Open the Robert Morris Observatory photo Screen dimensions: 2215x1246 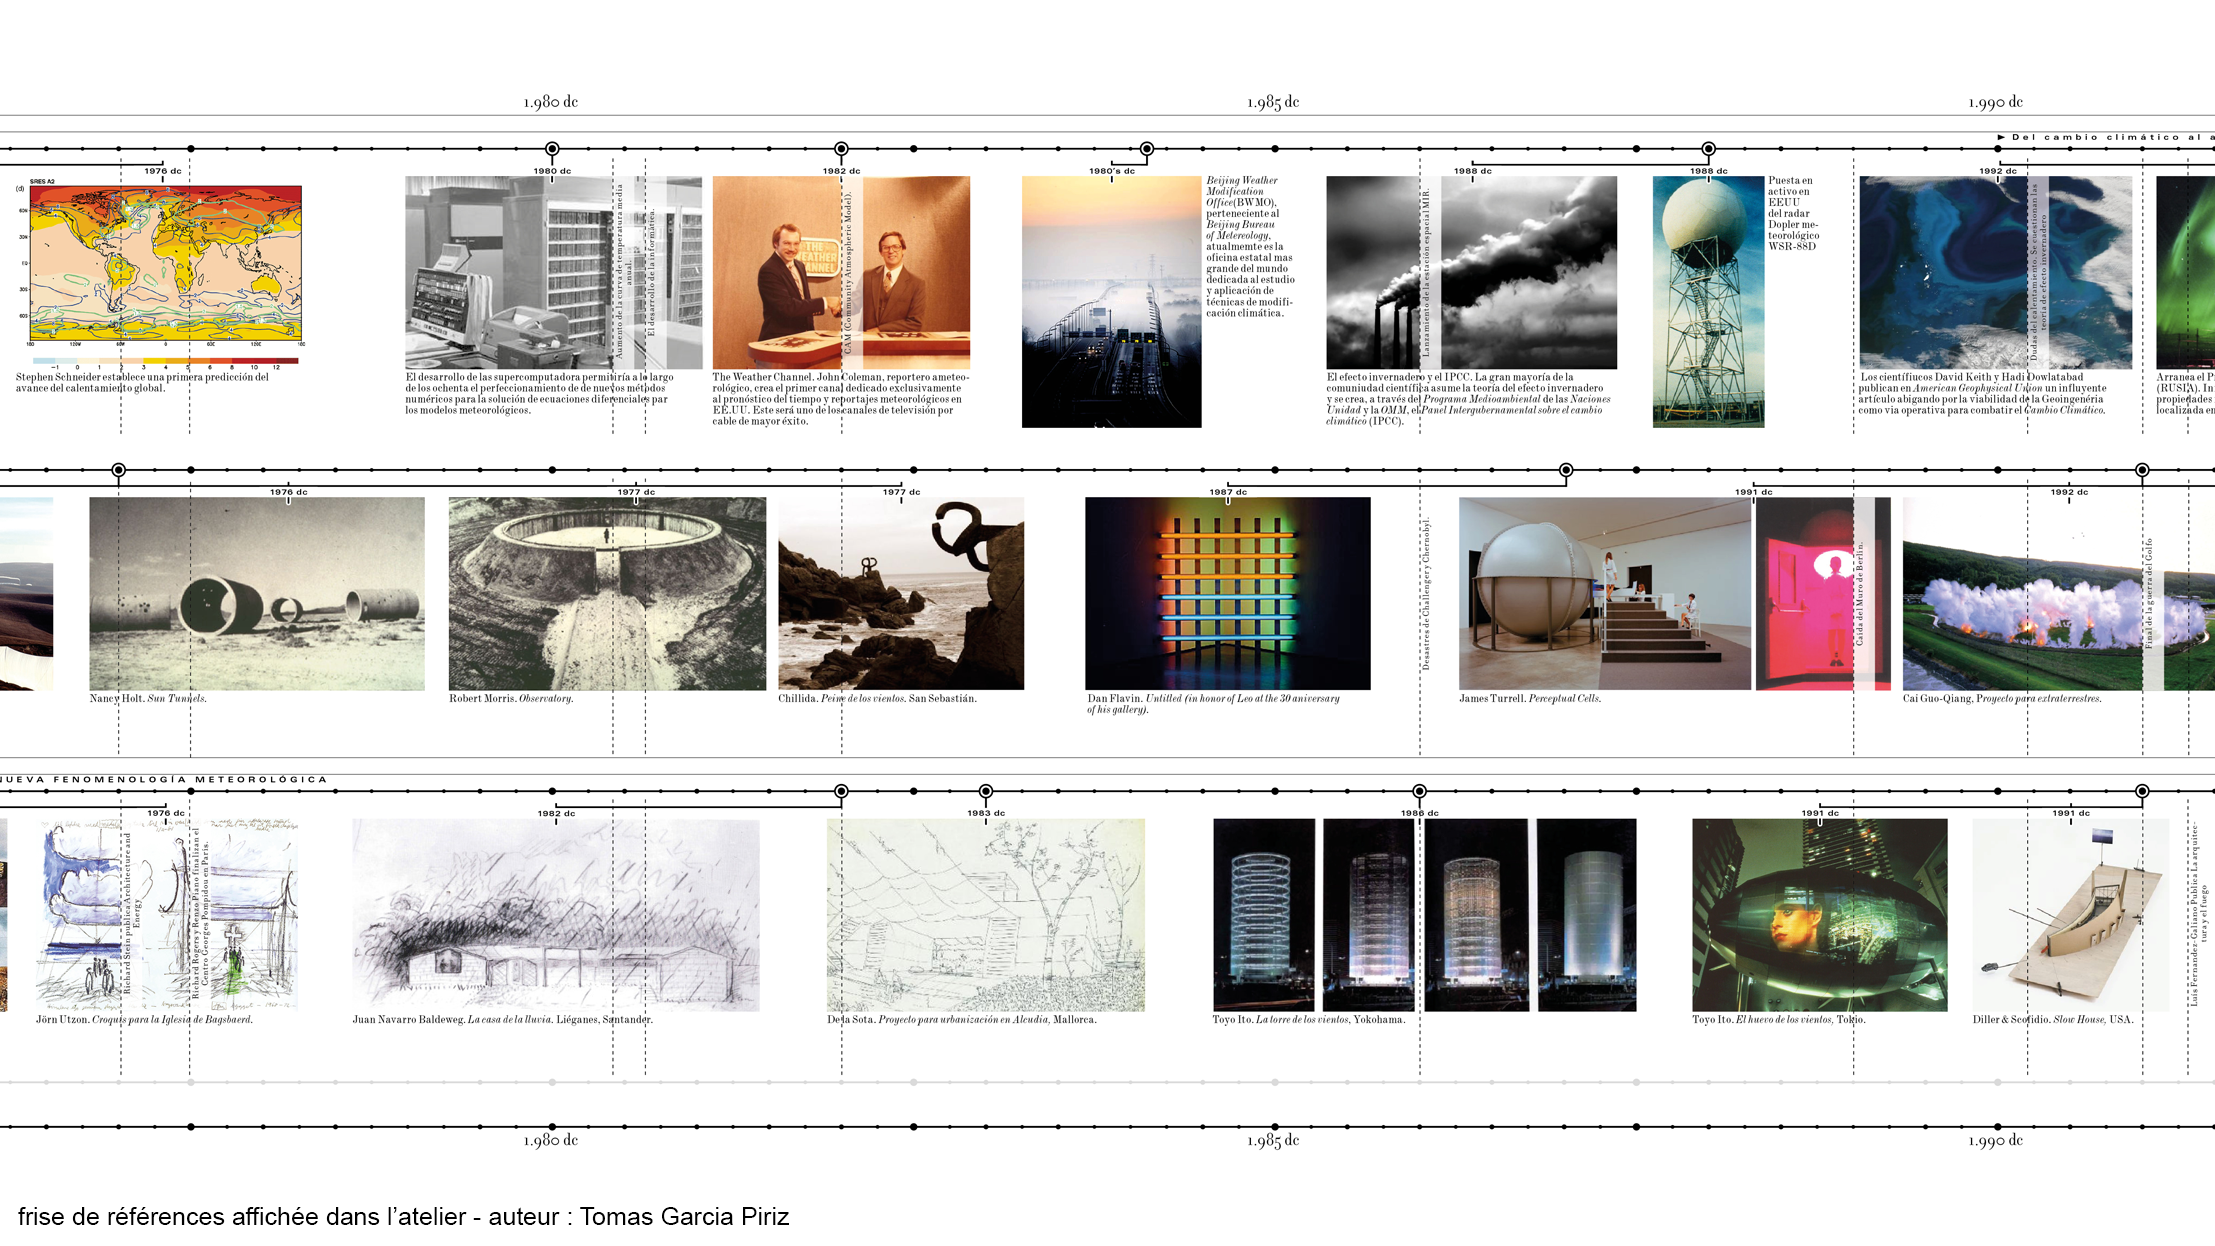tap(607, 594)
